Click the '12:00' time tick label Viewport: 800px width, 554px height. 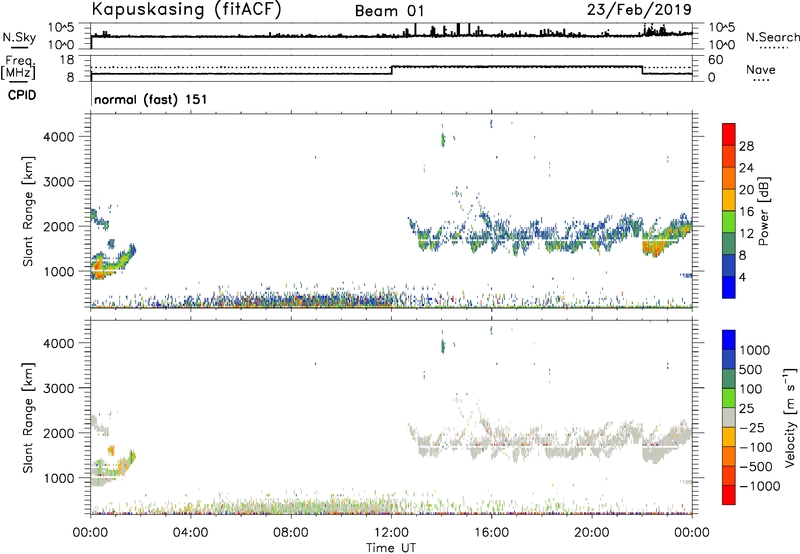391,533
